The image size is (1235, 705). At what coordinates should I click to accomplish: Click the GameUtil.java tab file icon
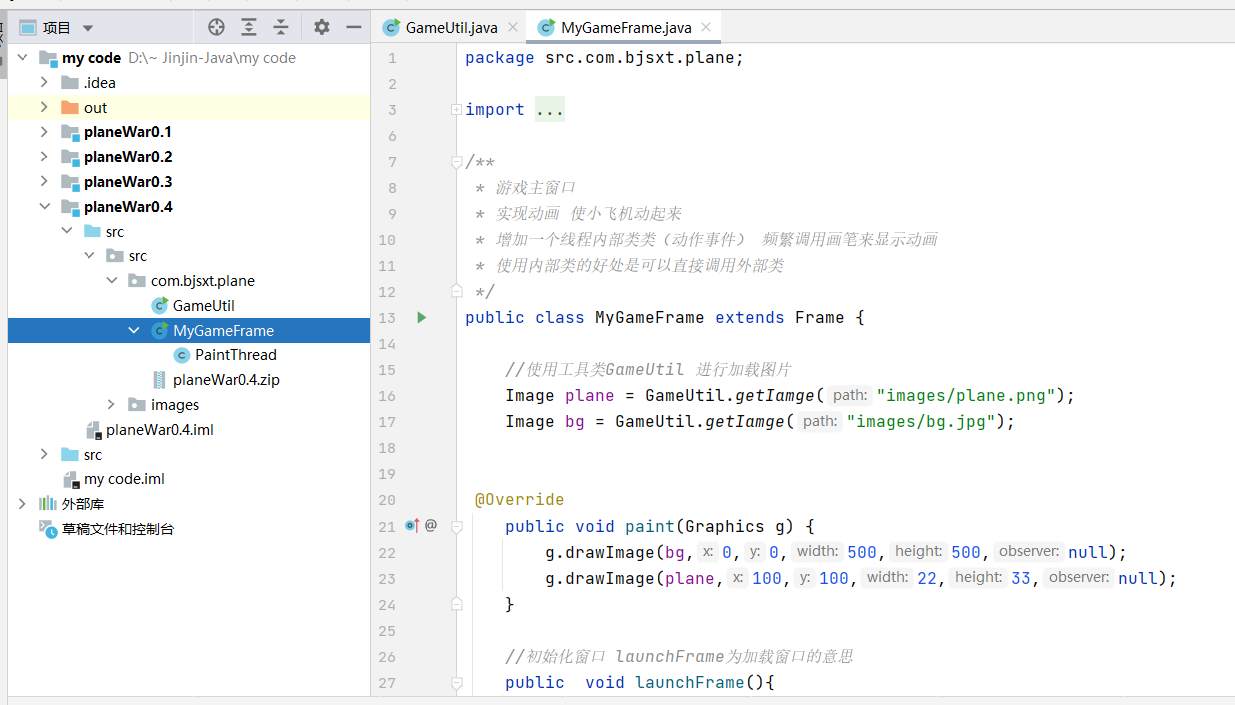(392, 27)
